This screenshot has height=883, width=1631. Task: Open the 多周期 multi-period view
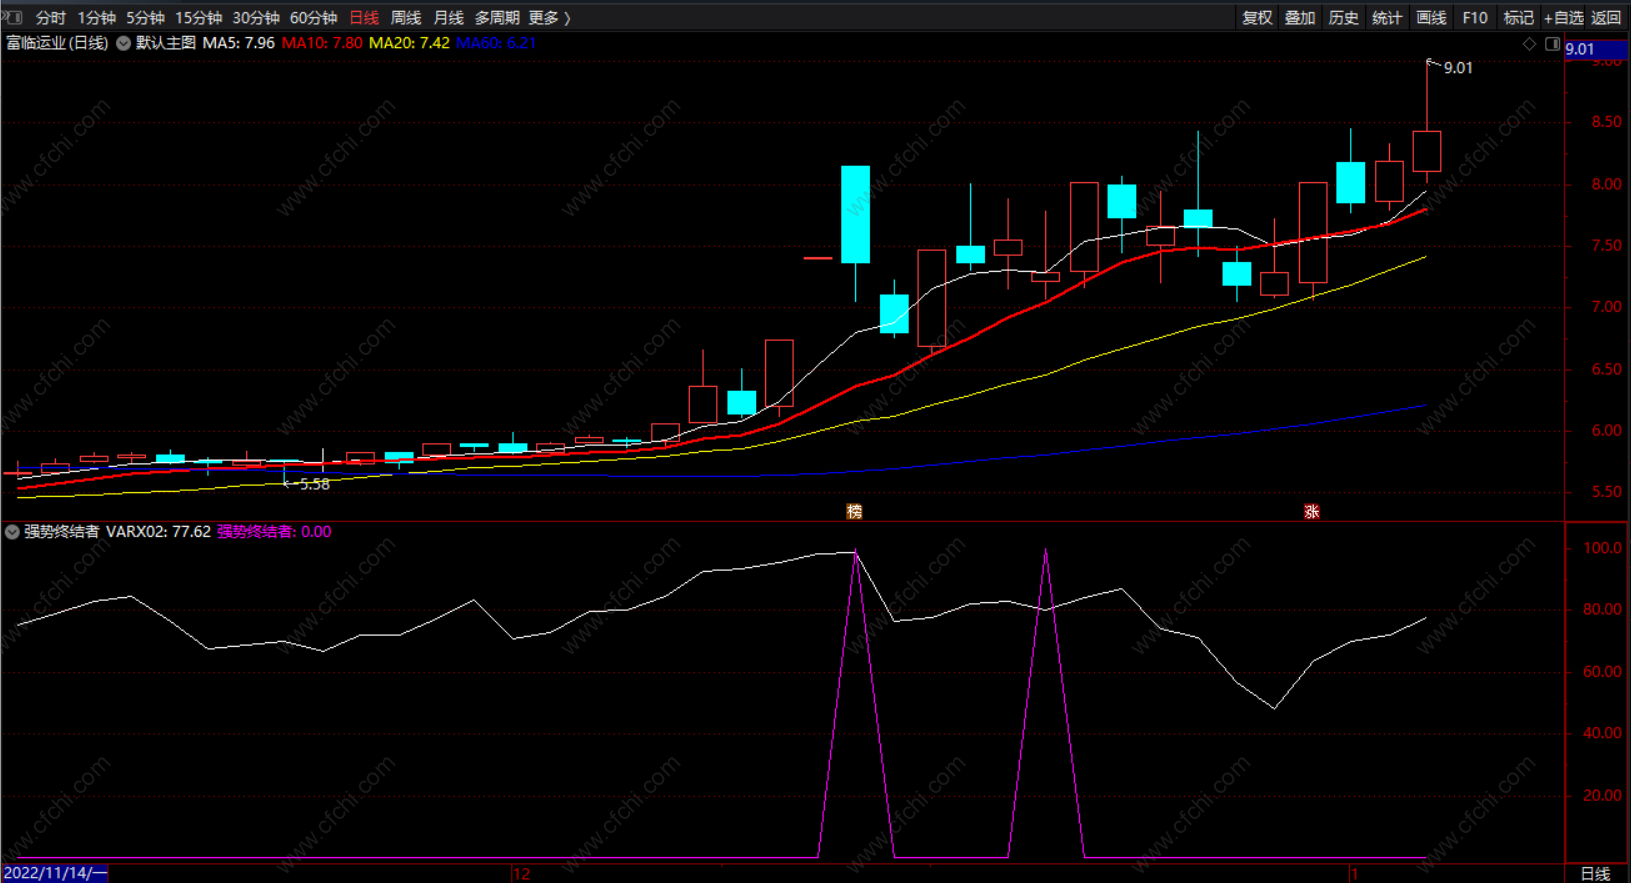(497, 17)
